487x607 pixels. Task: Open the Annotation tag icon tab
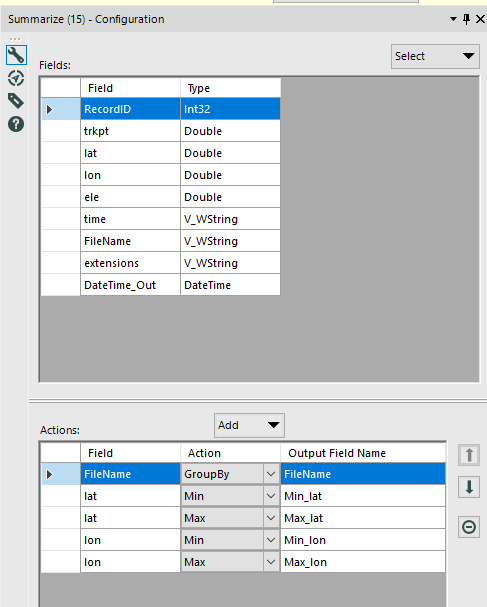tap(16, 101)
